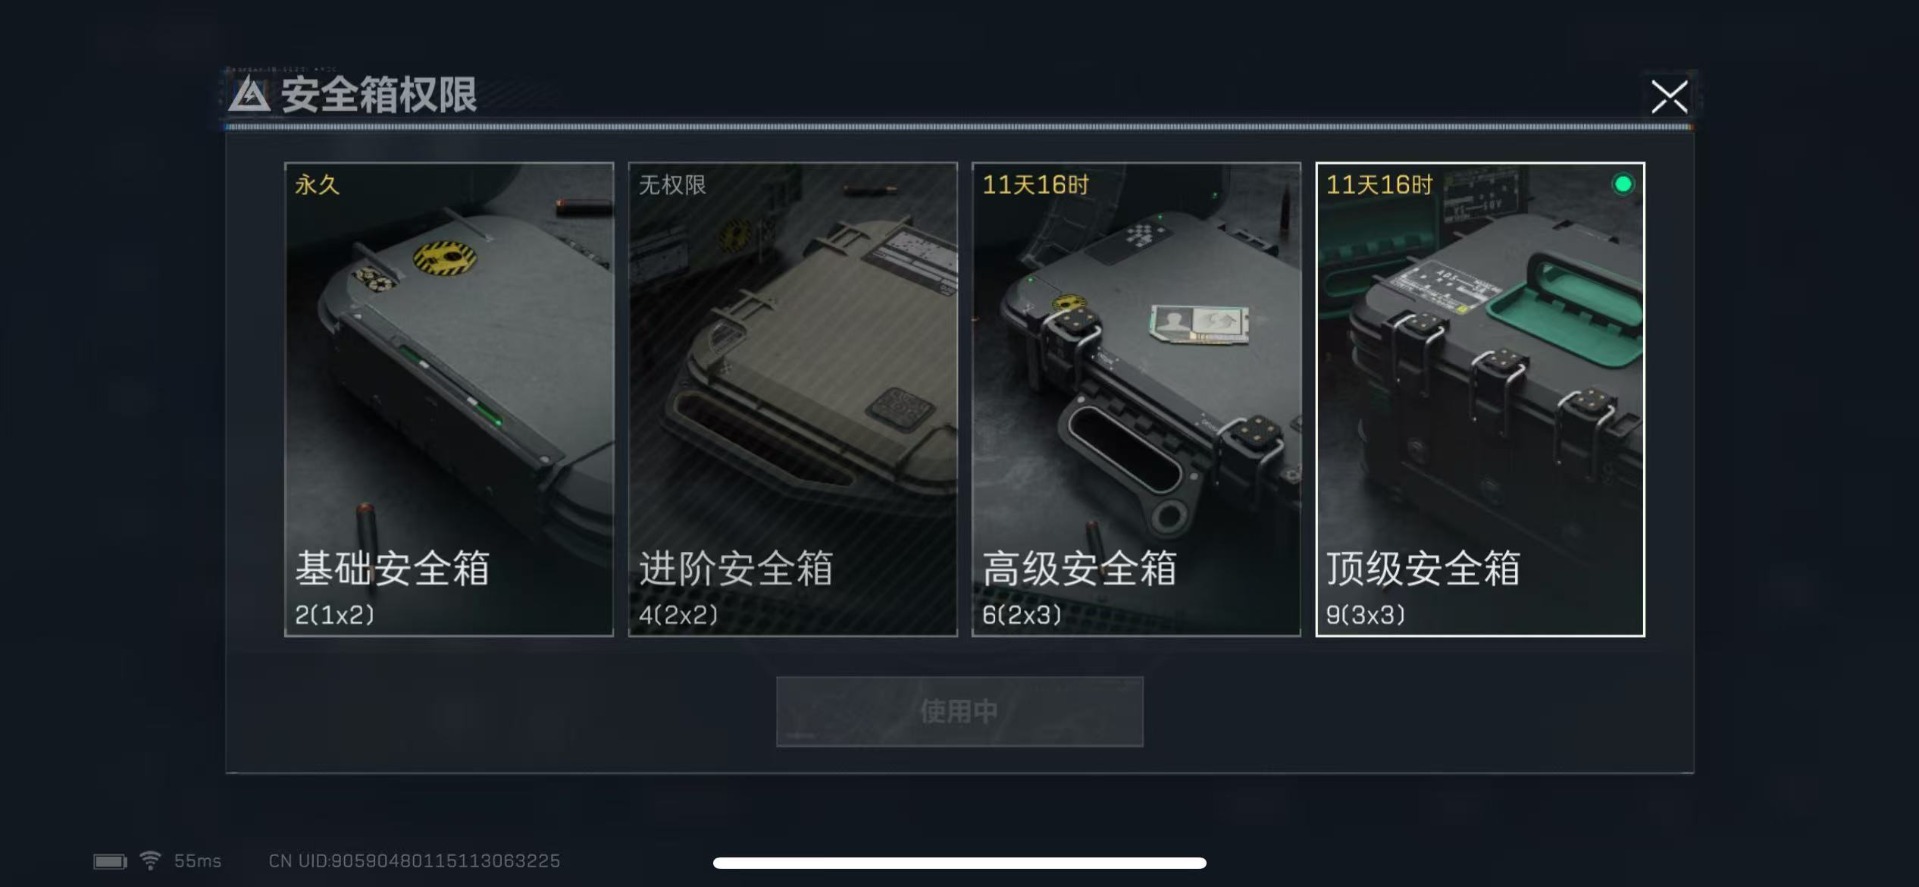Select the 顶级安全箱 card
This screenshot has width=1919, height=887.
[x=1480, y=399]
